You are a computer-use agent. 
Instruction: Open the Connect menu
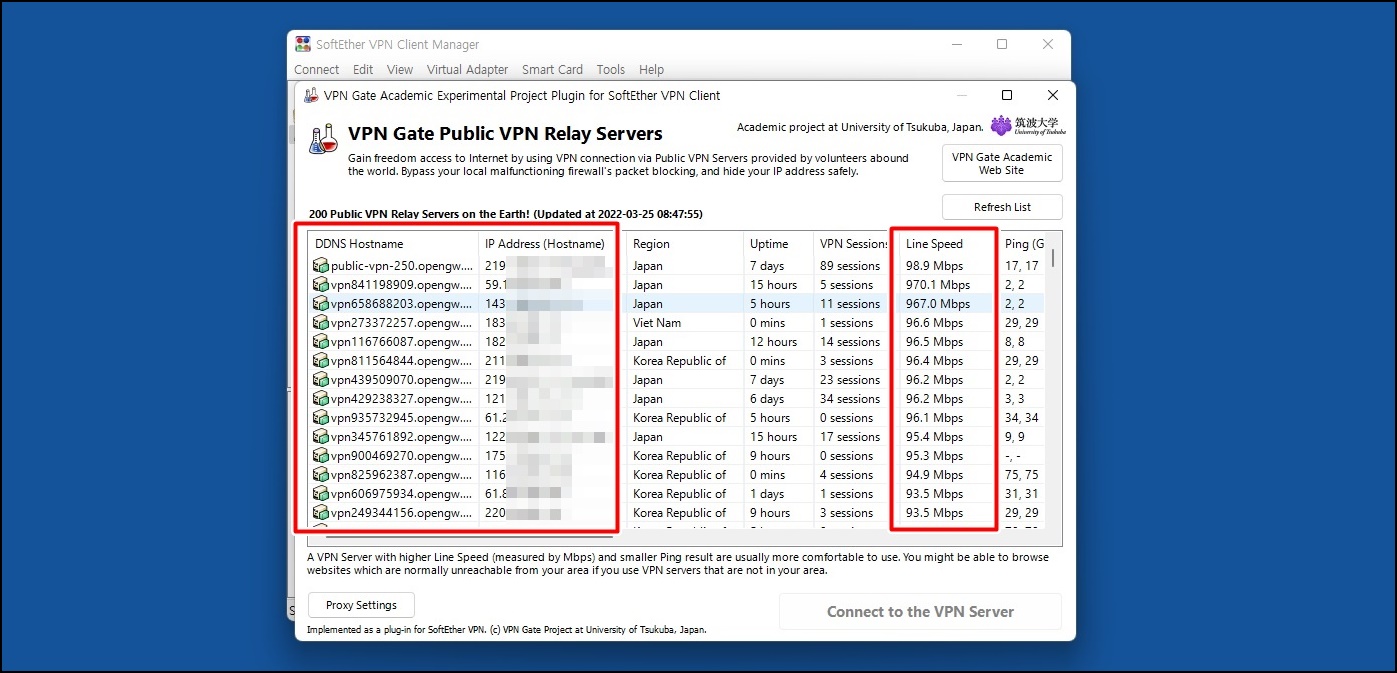(x=316, y=70)
